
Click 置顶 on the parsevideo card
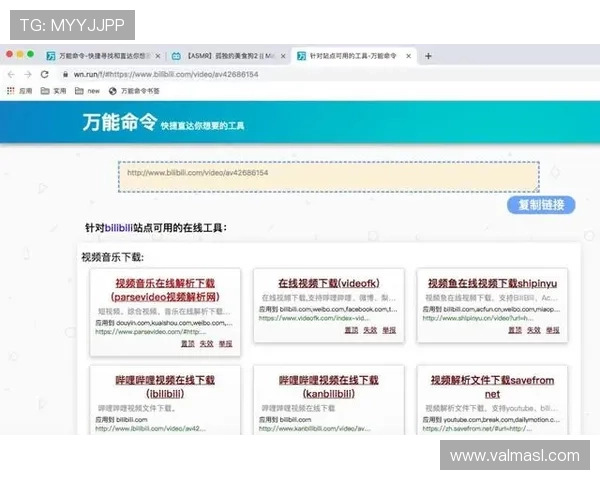point(188,344)
